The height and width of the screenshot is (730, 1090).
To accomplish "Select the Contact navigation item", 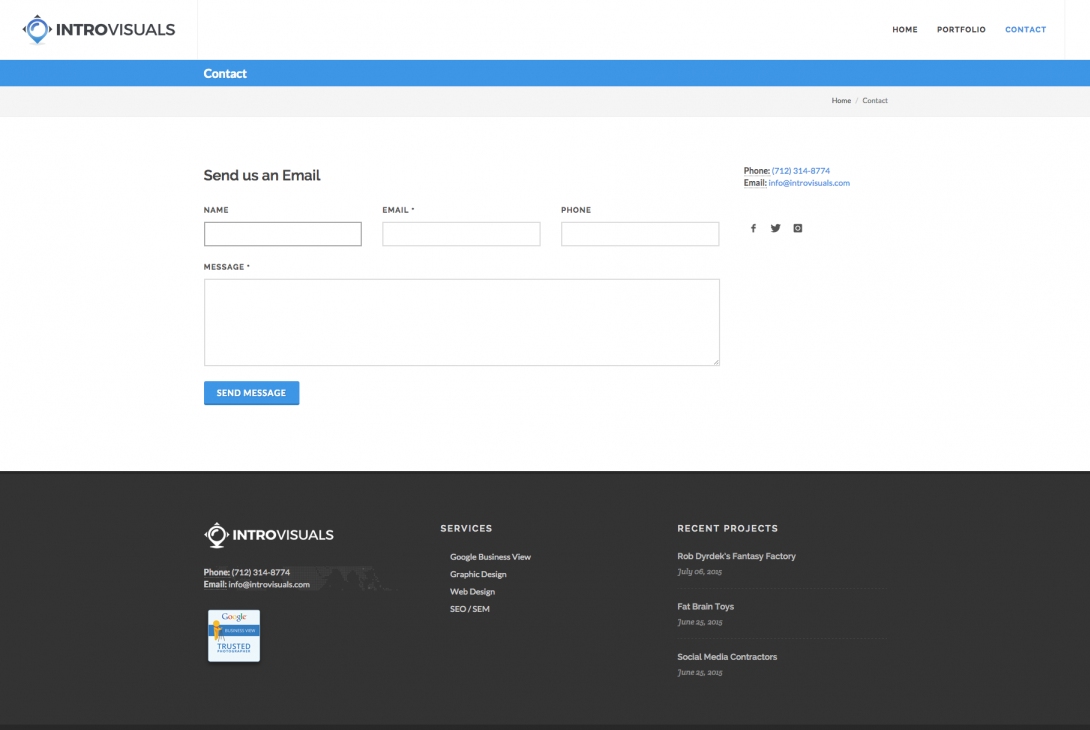I will pos(1025,30).
